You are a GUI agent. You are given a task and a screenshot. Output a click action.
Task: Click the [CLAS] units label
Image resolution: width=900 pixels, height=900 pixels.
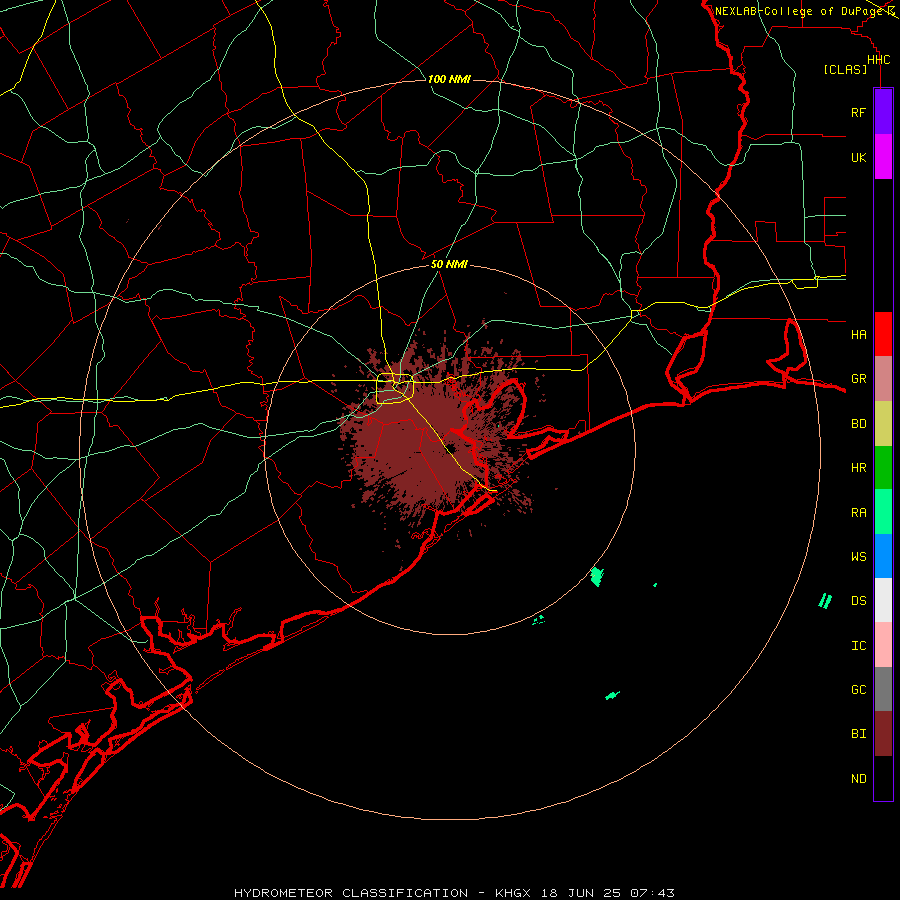[x=845, y=69]
